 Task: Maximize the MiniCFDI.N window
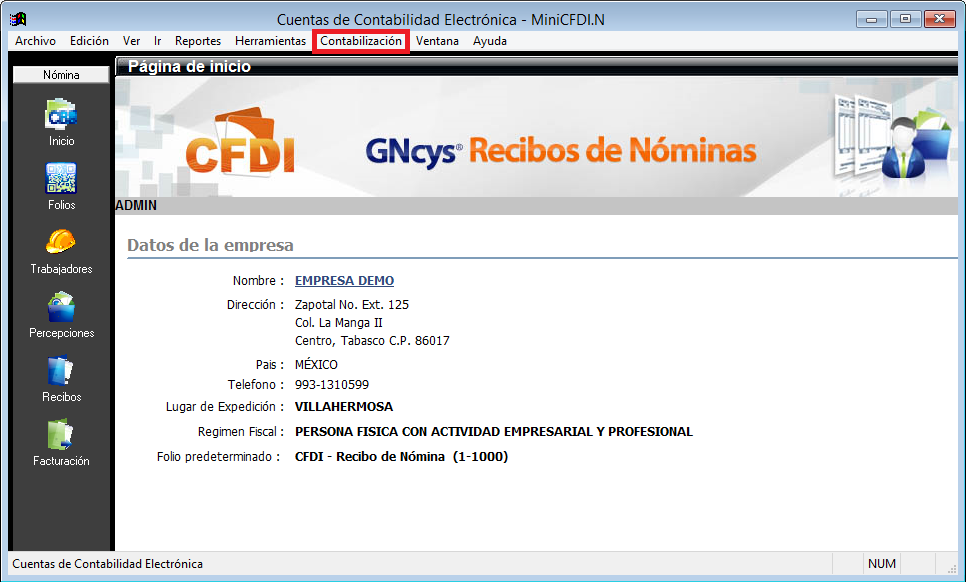coord(905,19)
